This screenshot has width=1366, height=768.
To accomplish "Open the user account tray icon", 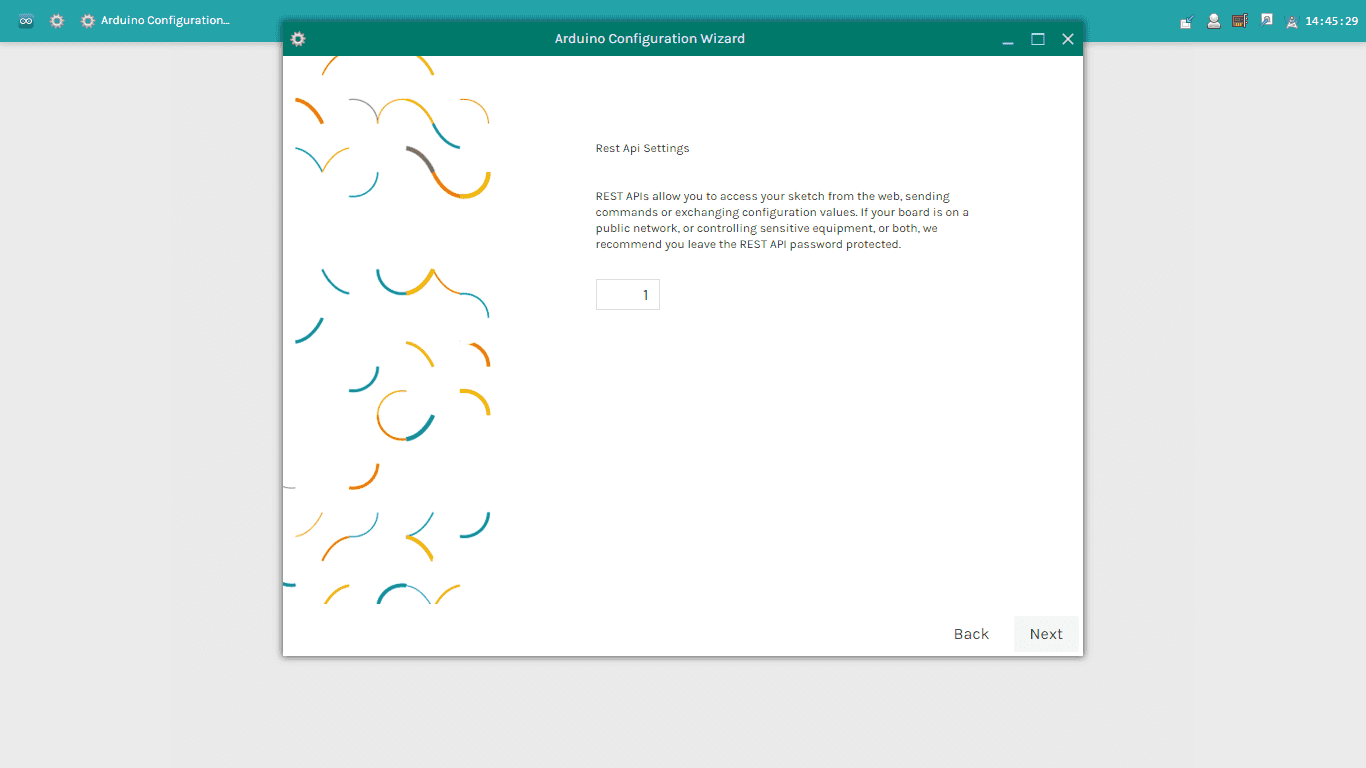I will (1213, 20).
